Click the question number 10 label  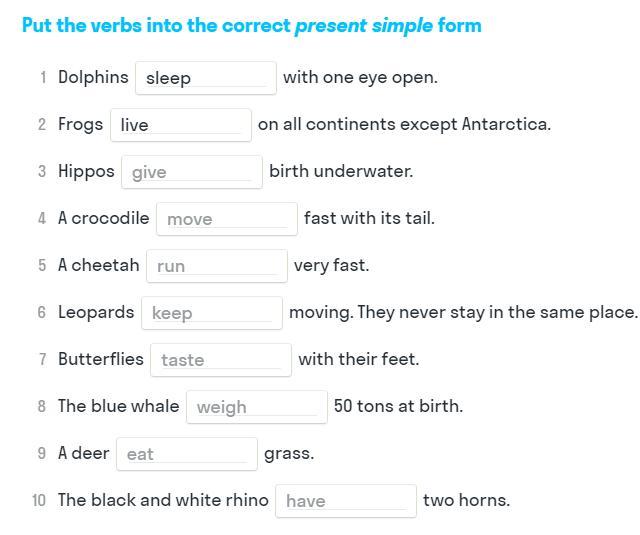tap(39, 500)
